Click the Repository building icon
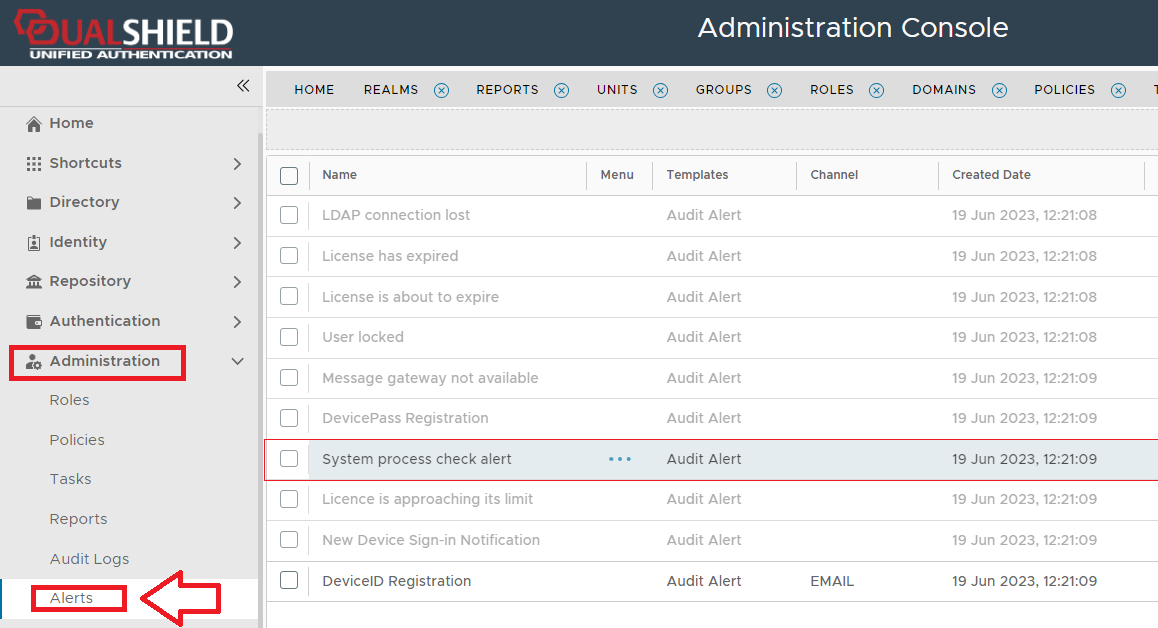Viewport: 1158px width, 628px height. point(34,282)
